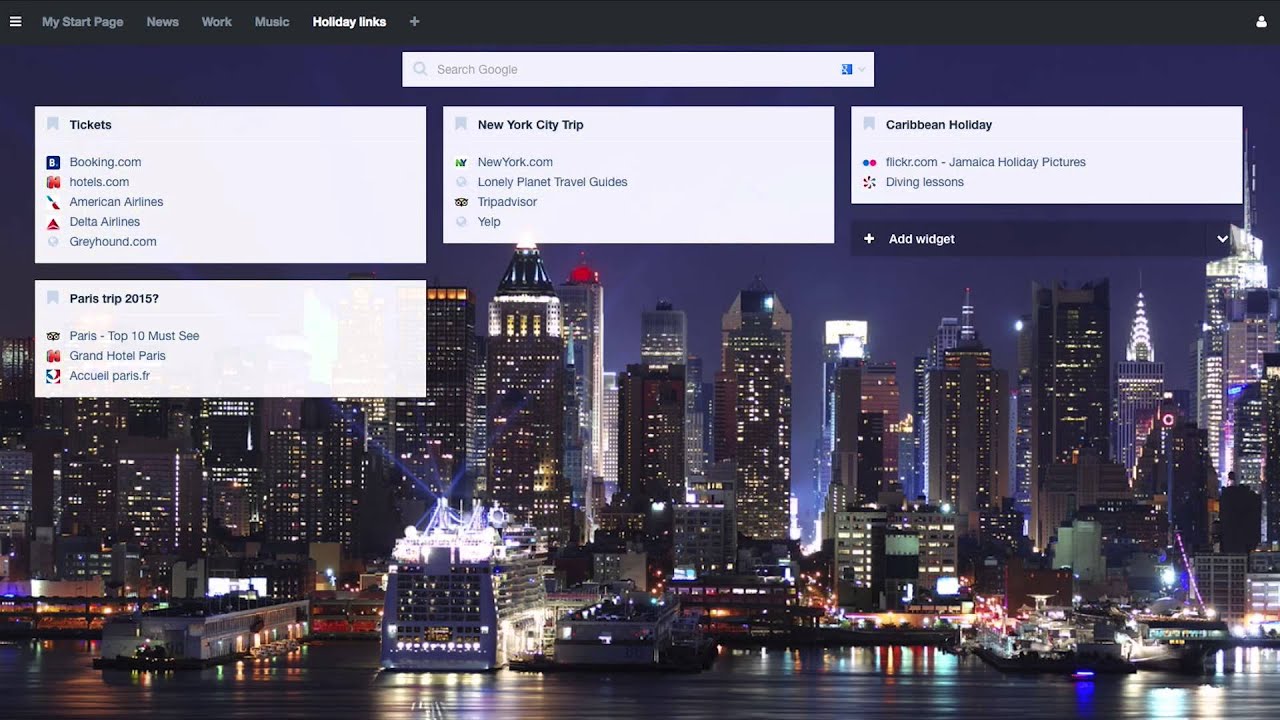
Task: Click the Grand Hotel Paris favicon
Action: 54,356
